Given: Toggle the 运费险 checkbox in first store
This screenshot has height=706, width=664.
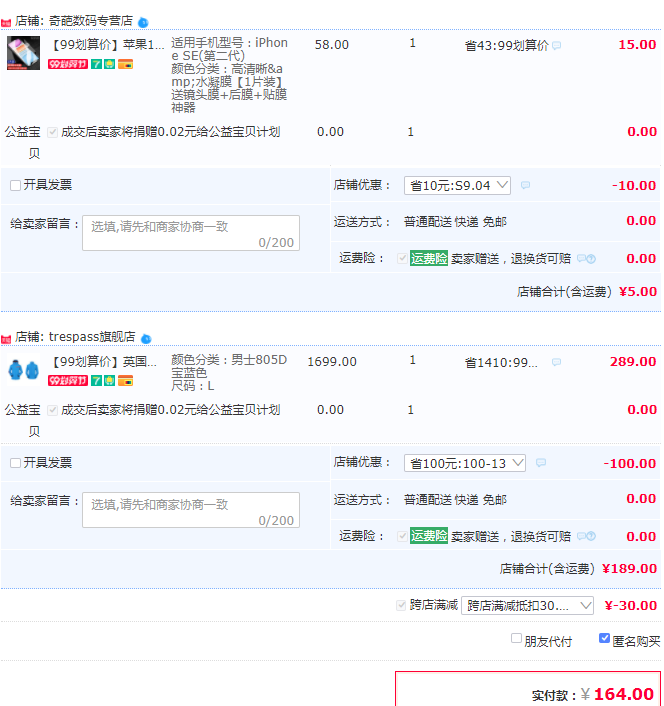Looking at the screenshot, I should [x=402, y=258].
